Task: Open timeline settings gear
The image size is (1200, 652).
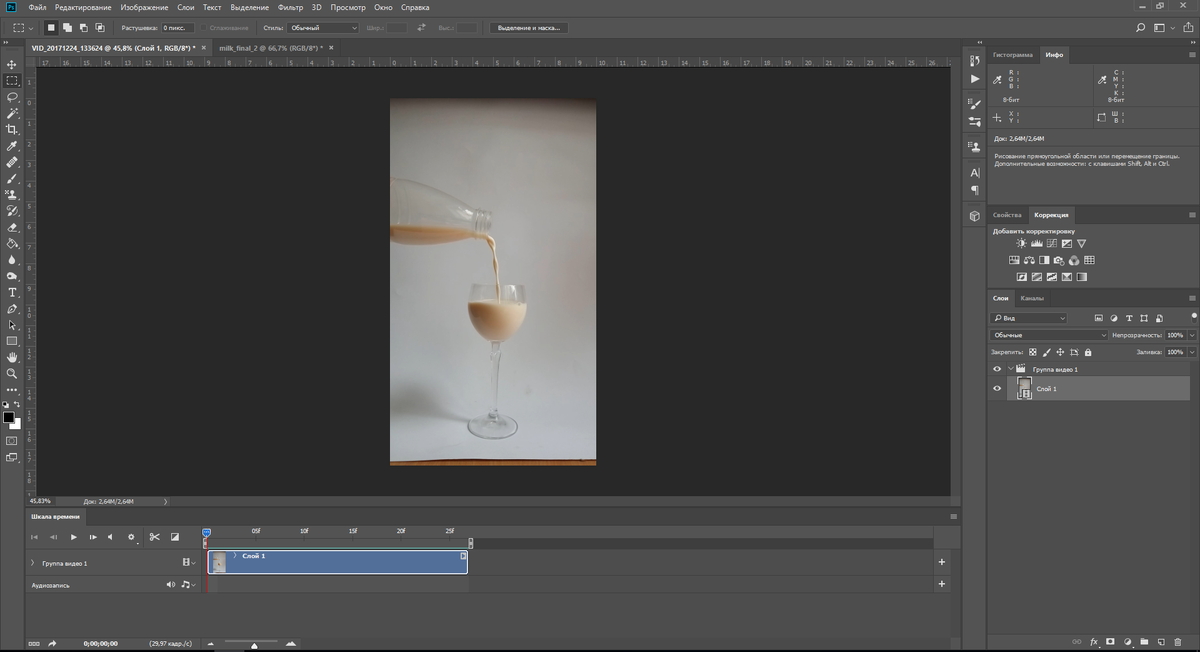Action: click(131, 537)
